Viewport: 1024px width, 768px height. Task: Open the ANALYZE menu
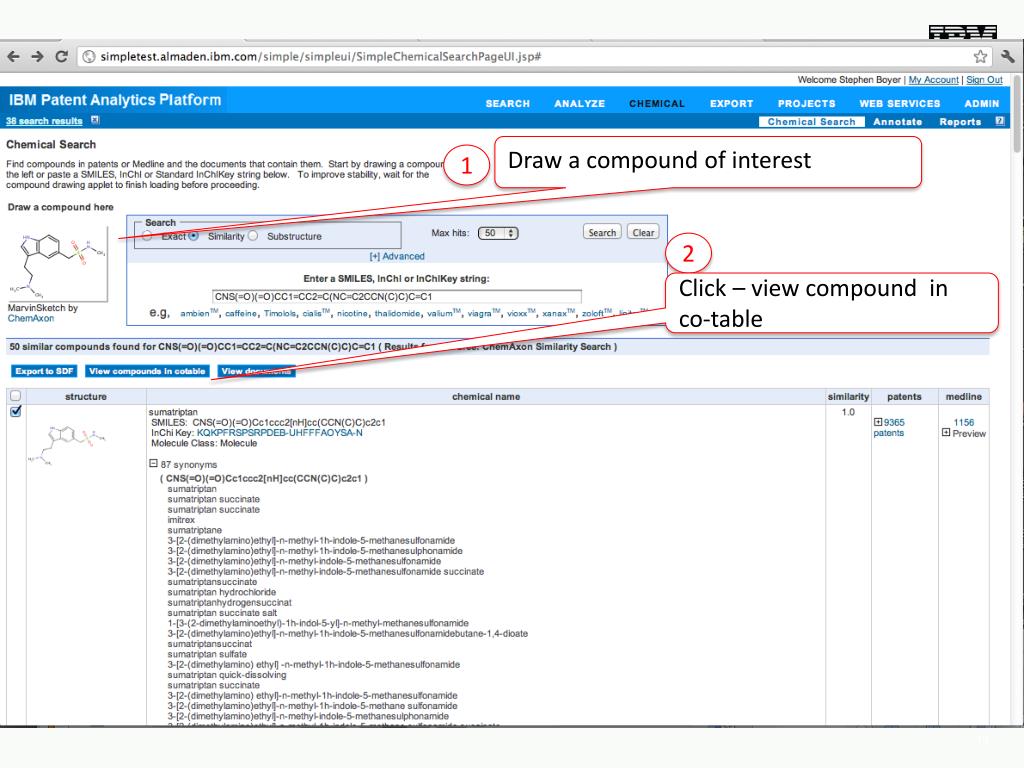tap(579, 103)
